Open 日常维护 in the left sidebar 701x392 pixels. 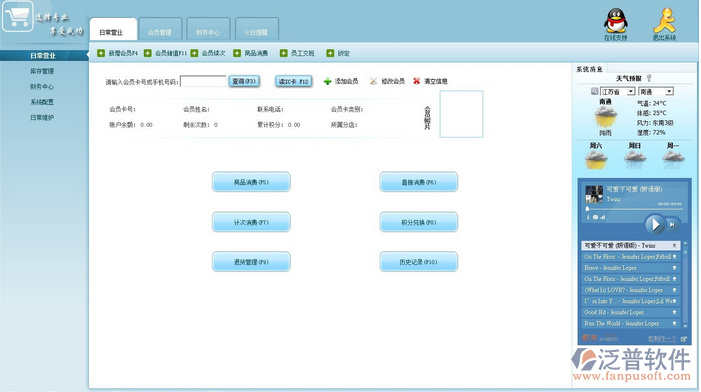click(42, 118)
